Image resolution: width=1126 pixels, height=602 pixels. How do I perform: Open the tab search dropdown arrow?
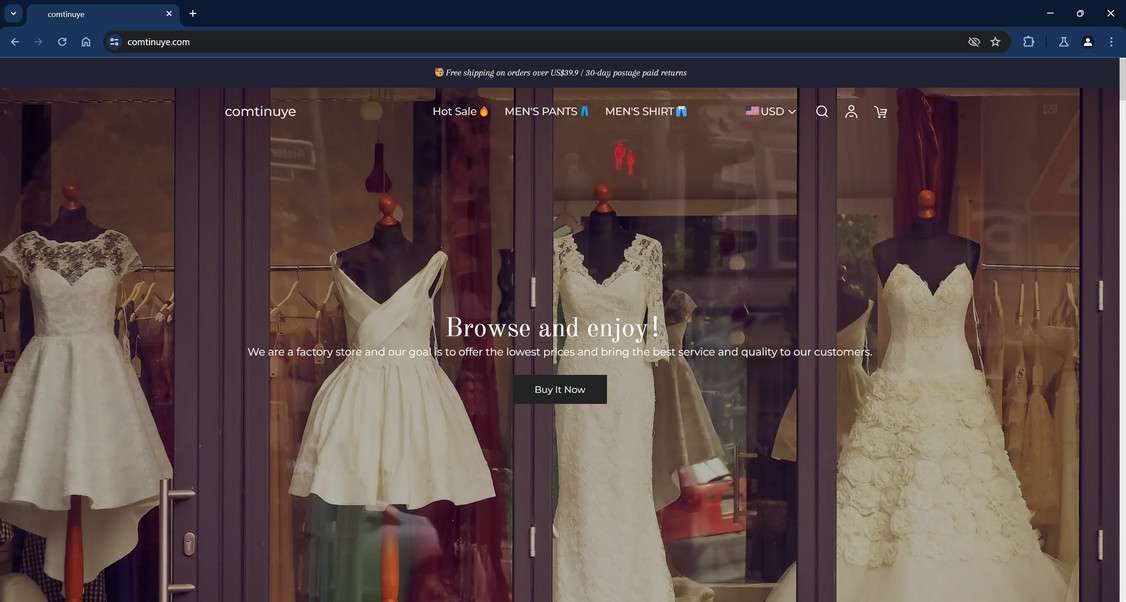[14, 14]
